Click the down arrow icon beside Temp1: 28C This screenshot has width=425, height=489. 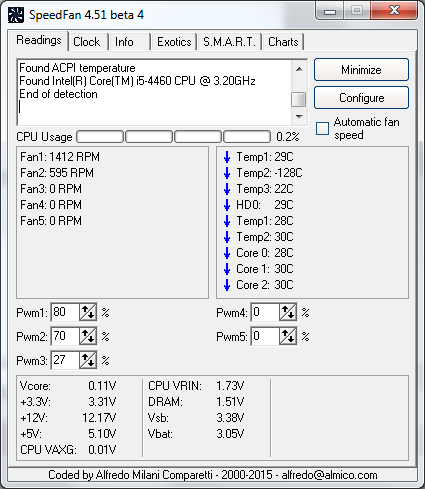pyautogui.click(x=227, y=221)
